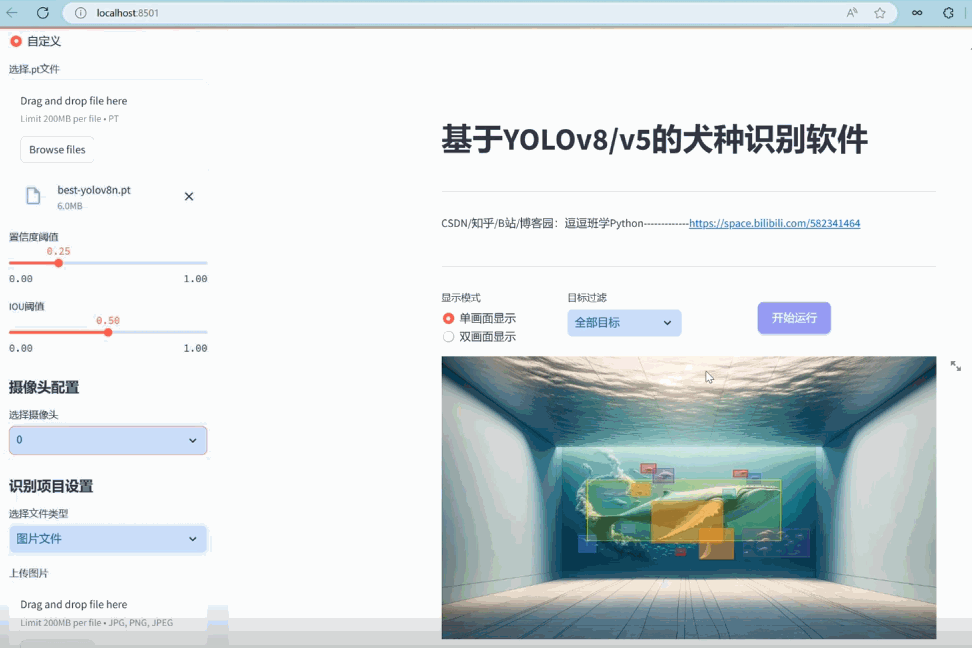Screen dimensions: 972x648
Task: Expand the detection image to fullscreen
Action: (955, 366)
